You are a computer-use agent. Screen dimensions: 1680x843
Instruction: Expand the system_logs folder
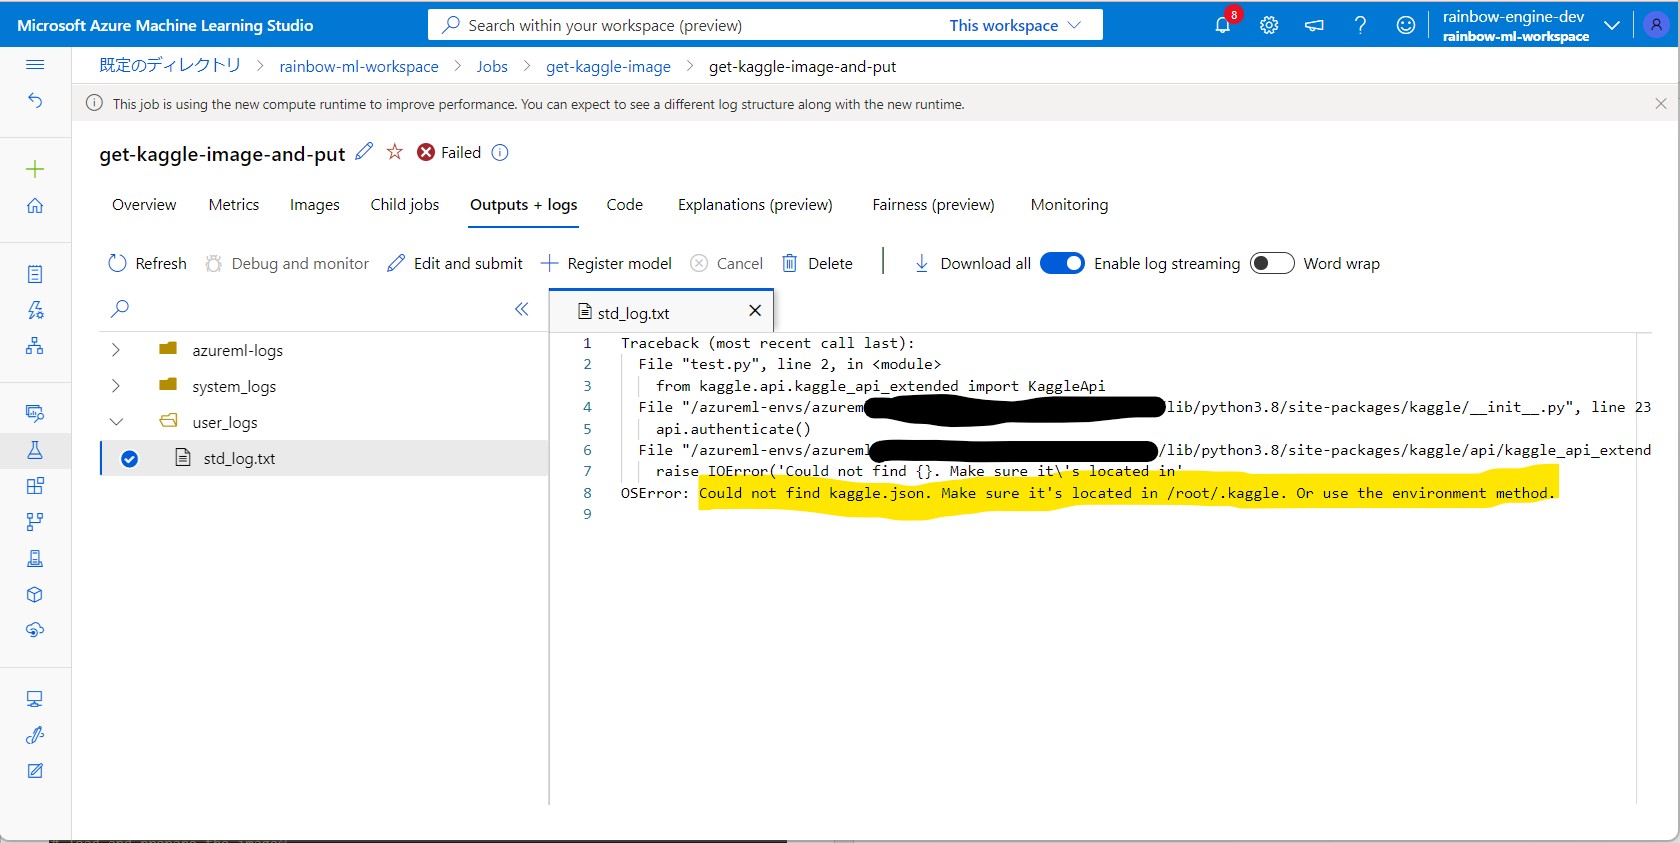(x=116, y=386)
